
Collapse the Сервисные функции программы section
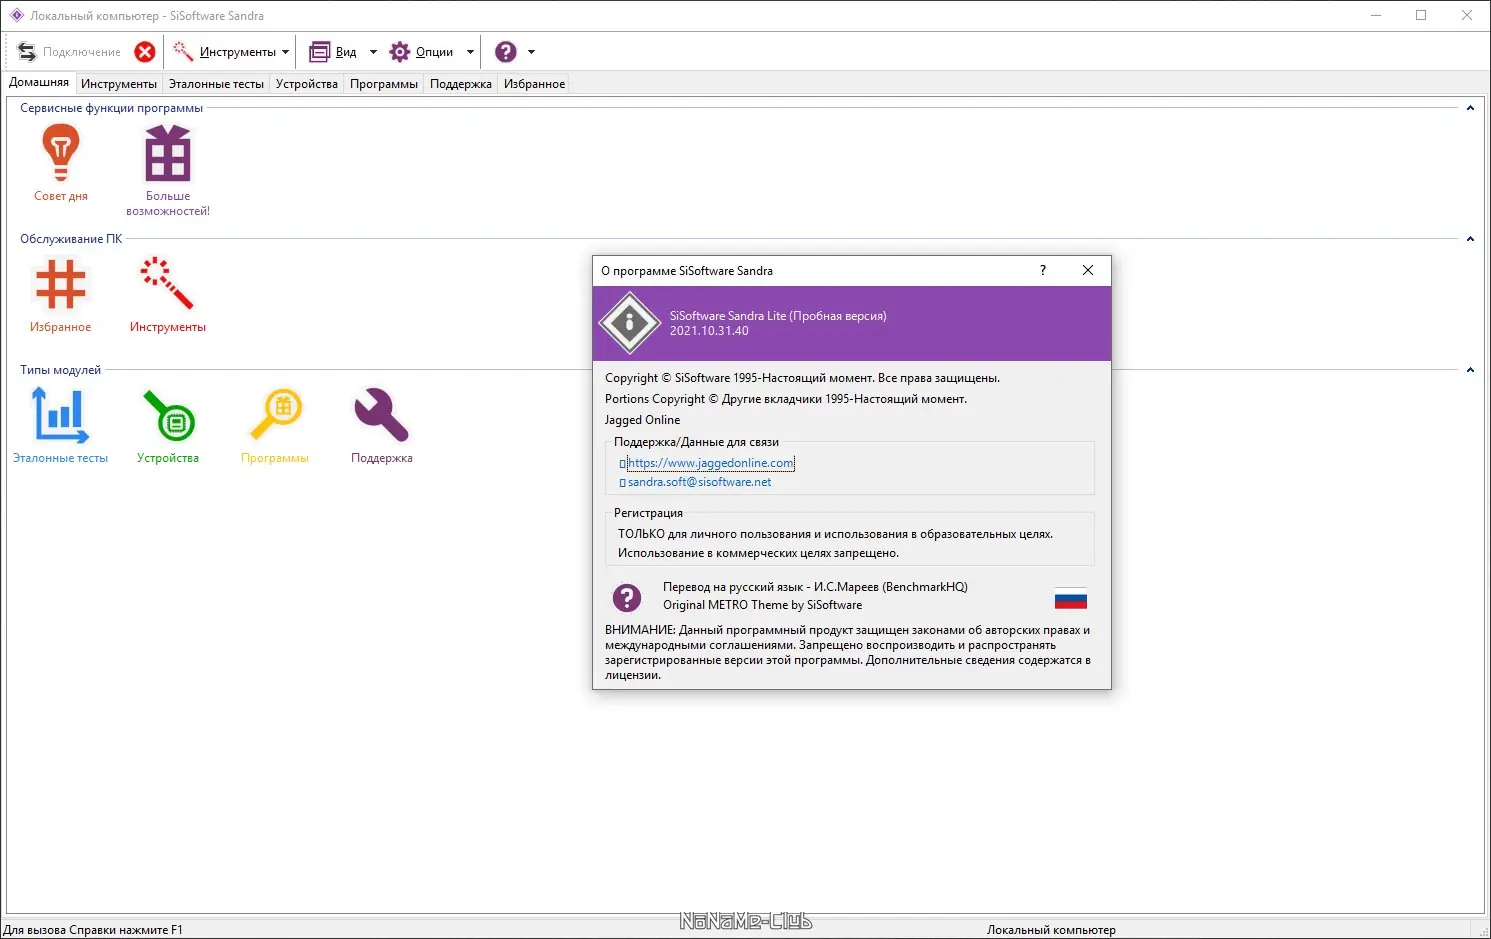[x=1470, y=108]
